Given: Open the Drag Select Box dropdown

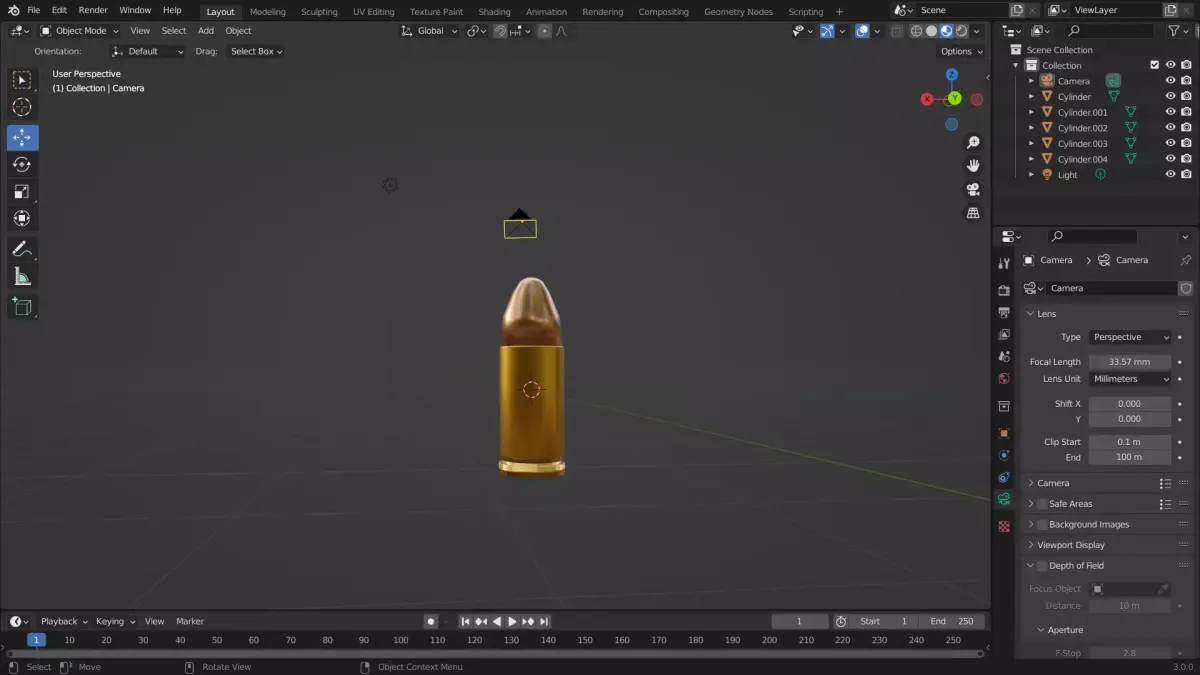Looking at the screenshot, I should [256, 51].
